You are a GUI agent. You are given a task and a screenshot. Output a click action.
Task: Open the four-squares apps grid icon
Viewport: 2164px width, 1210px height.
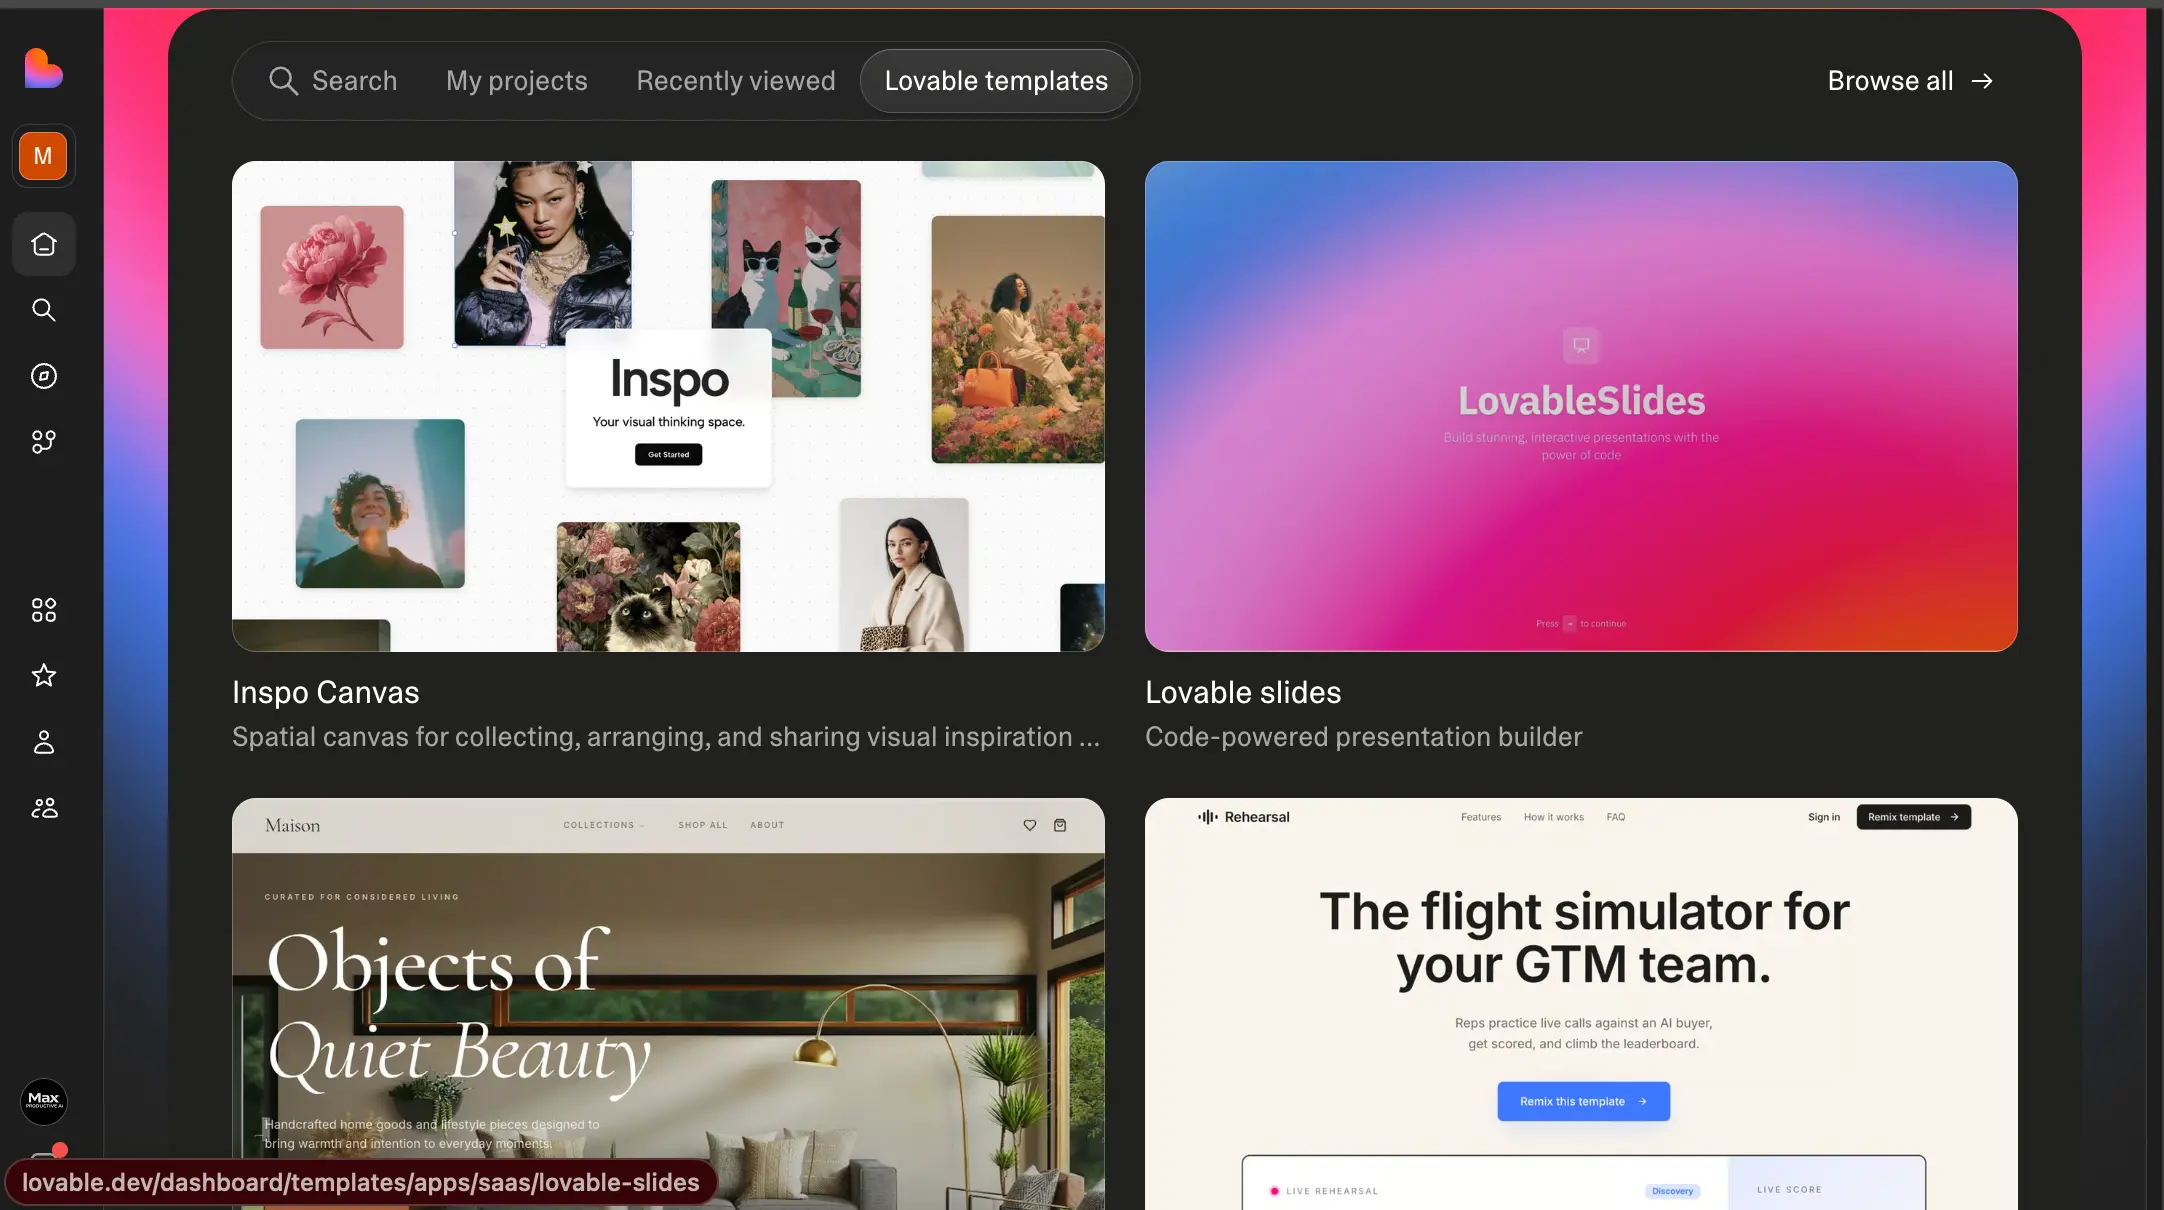(x=44, y=610)
